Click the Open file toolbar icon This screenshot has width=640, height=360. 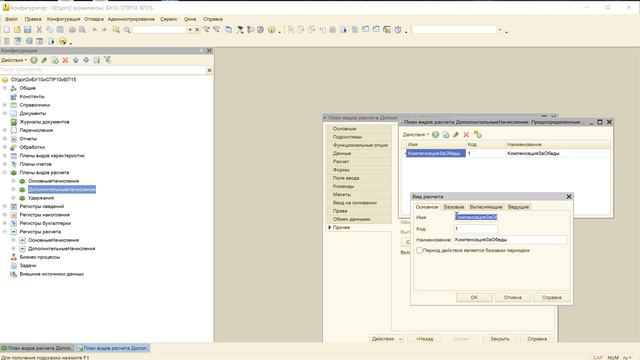point(17,30)
